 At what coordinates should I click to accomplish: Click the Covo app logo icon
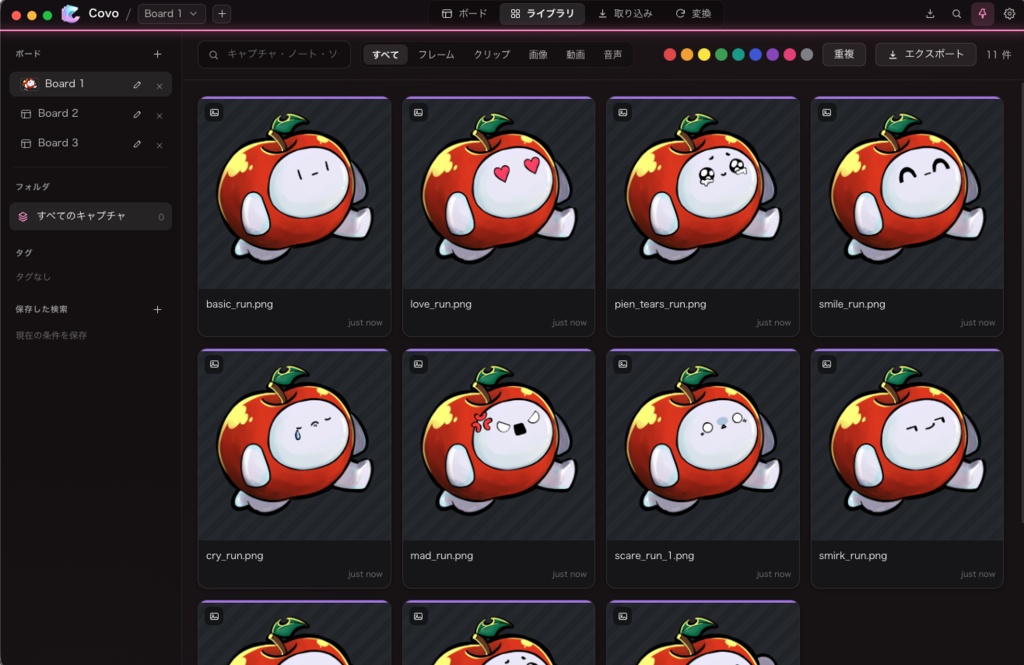coord(71,14)
